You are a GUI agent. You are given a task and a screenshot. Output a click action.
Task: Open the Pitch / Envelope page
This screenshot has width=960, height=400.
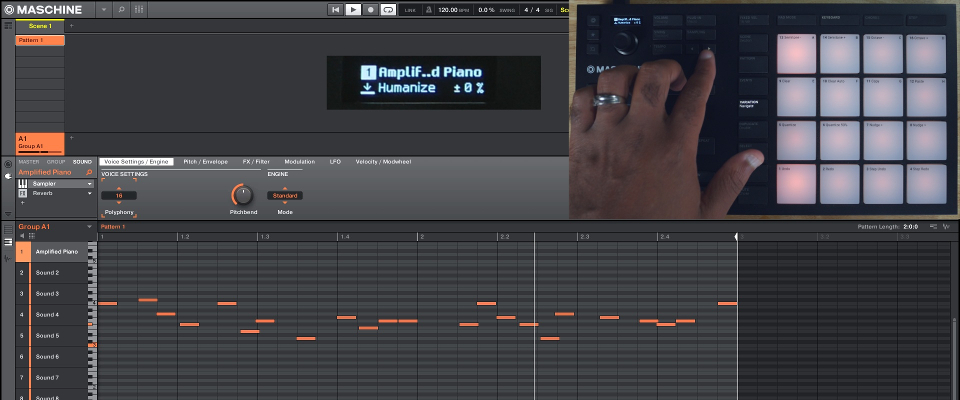pyautogui.click(x=206, y=162)
